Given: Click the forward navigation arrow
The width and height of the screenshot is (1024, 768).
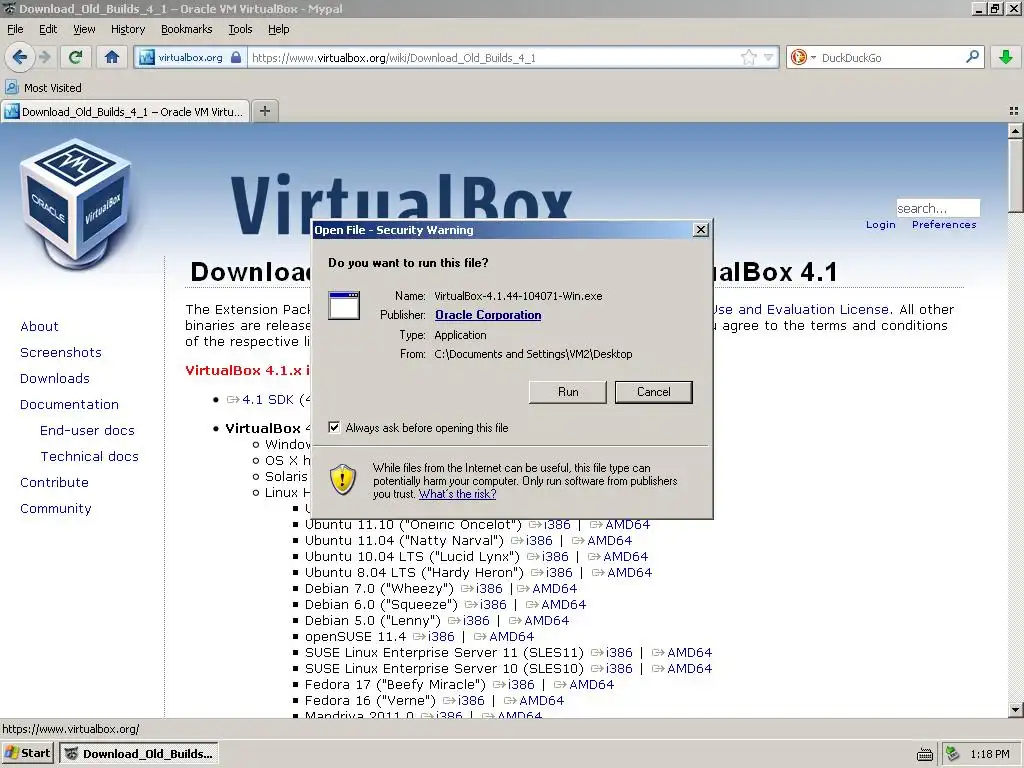Looking at the screenshot, I should coord(44,57).
